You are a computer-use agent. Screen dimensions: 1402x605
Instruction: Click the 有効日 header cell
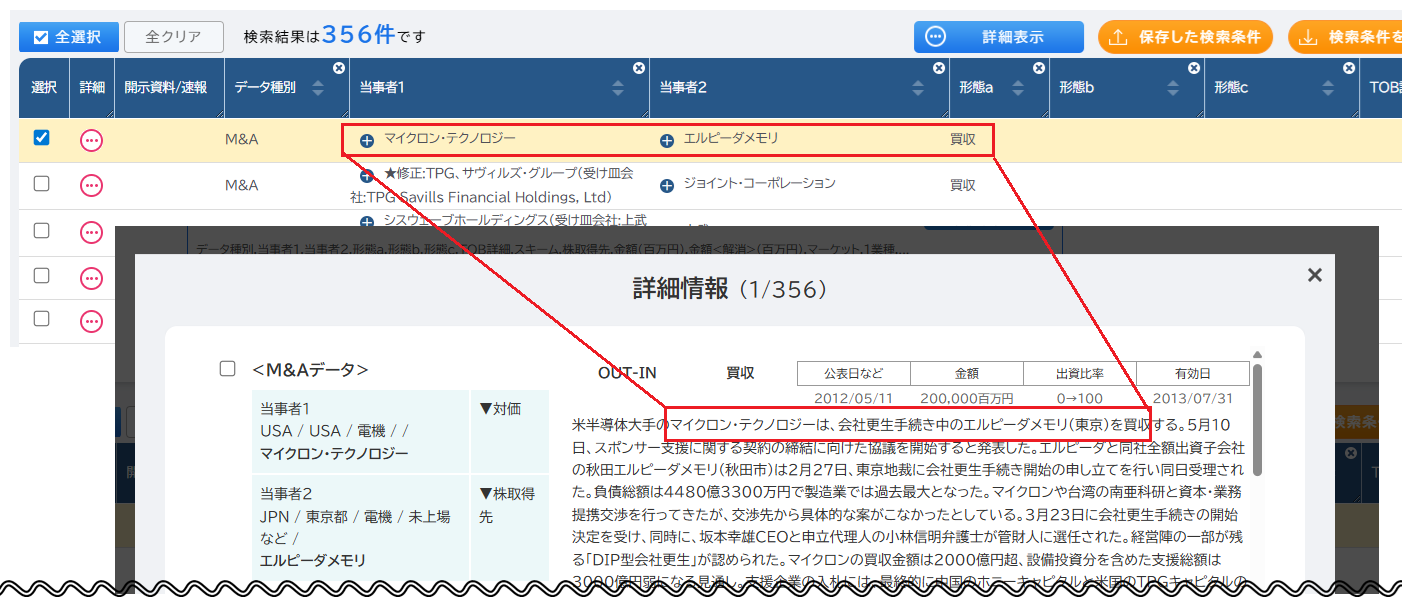[x=1193, y=374]
